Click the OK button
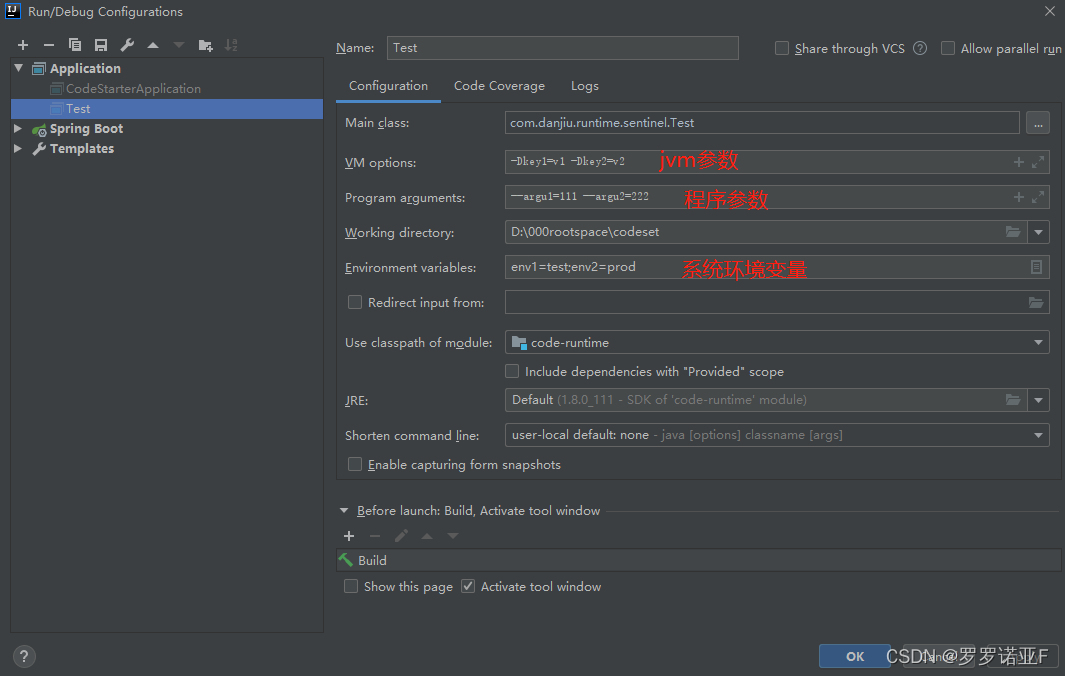1065x676 pixels. [x=854, y=656]
